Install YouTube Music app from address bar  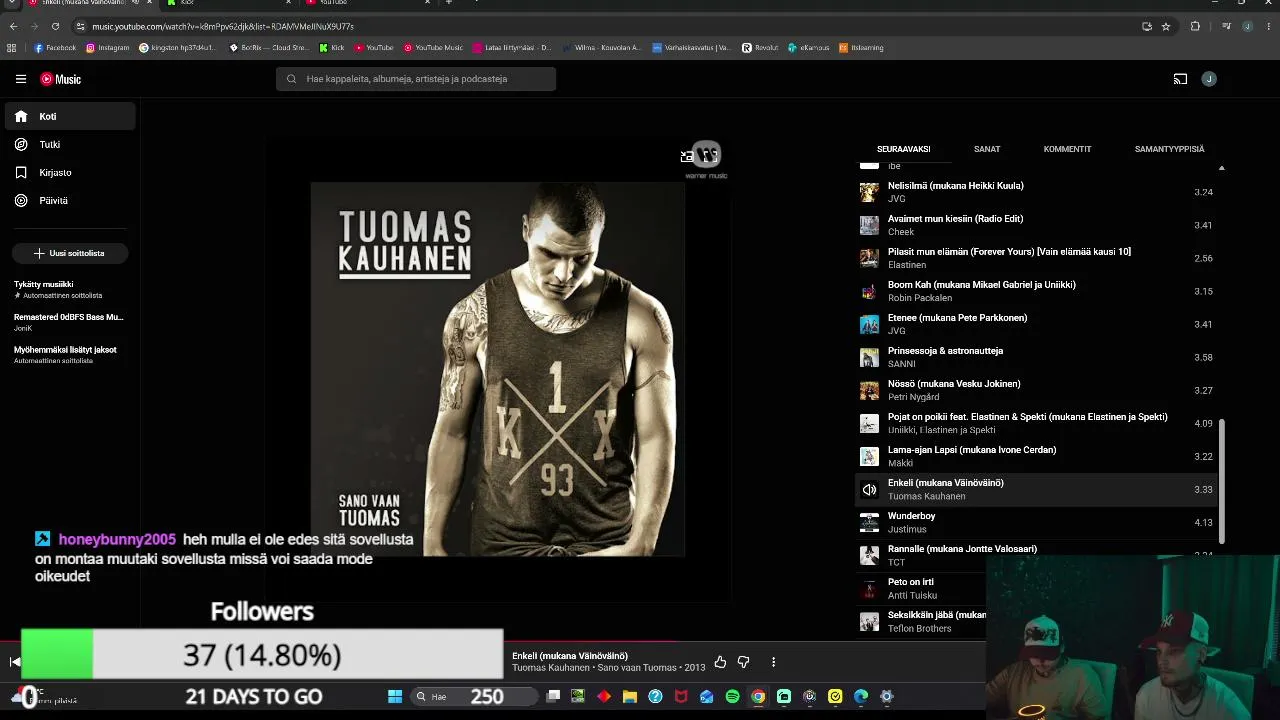pos(1147,26)
